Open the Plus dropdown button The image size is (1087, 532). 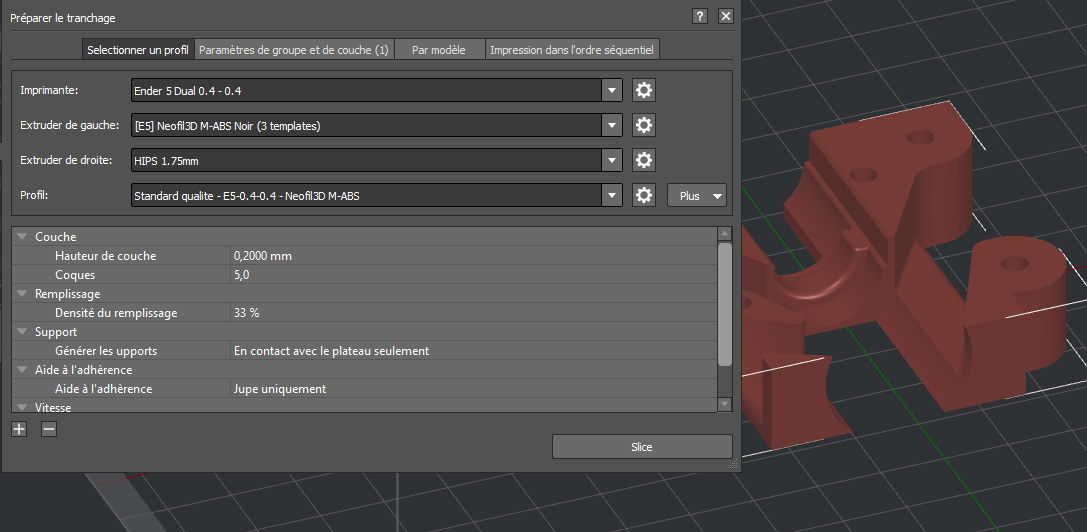pyautogui.click(x=697, y=196)
